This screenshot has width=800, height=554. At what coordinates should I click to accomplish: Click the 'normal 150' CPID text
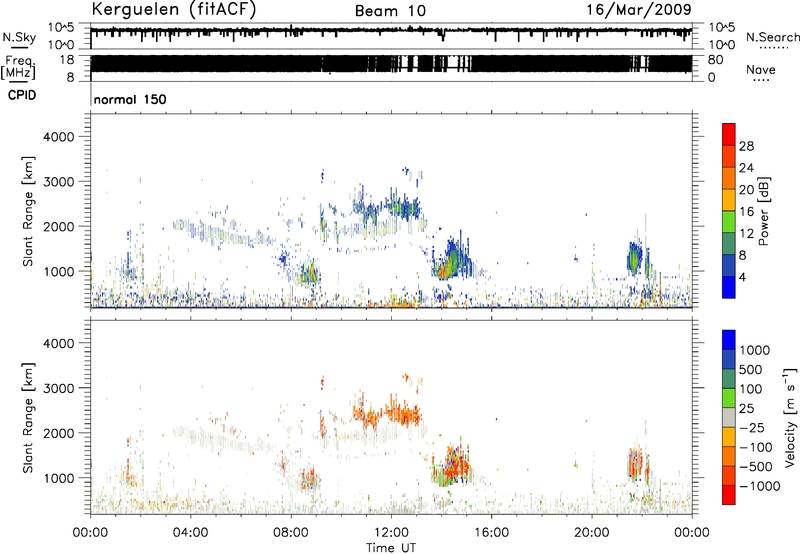[130, 99]
